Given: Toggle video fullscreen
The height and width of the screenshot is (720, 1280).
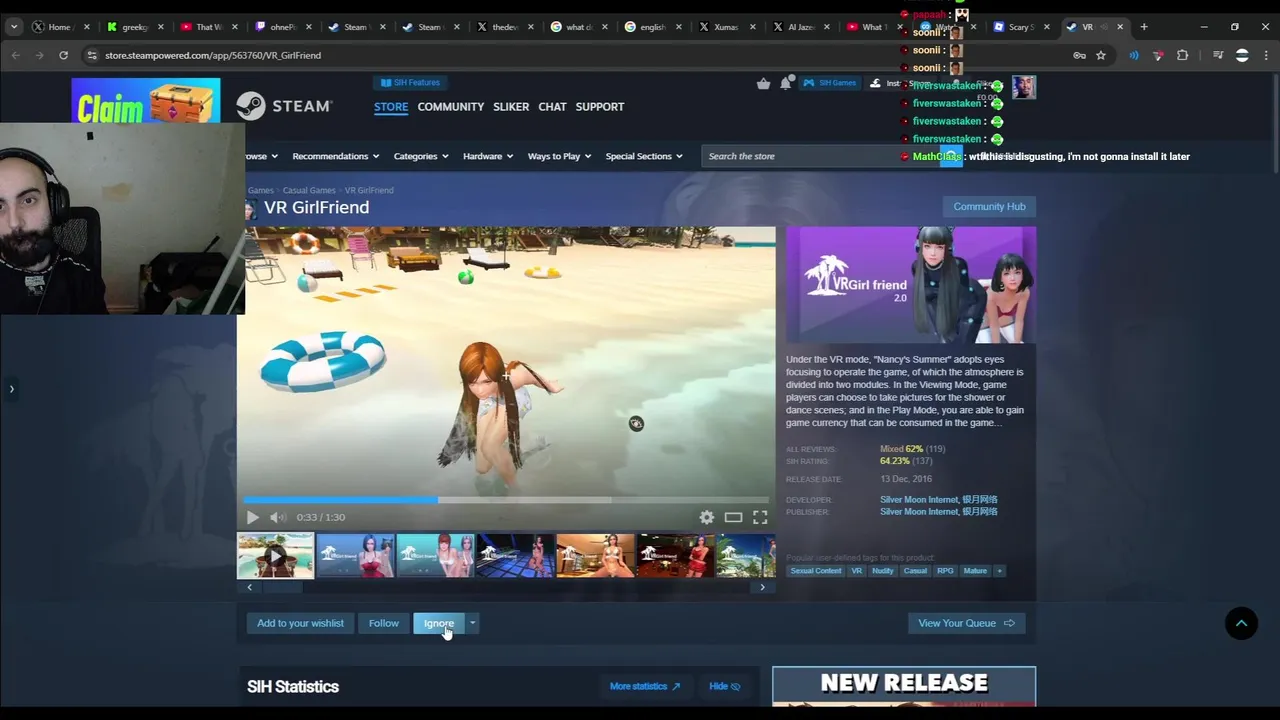Looking at the screenshot, I should (760, 517).
